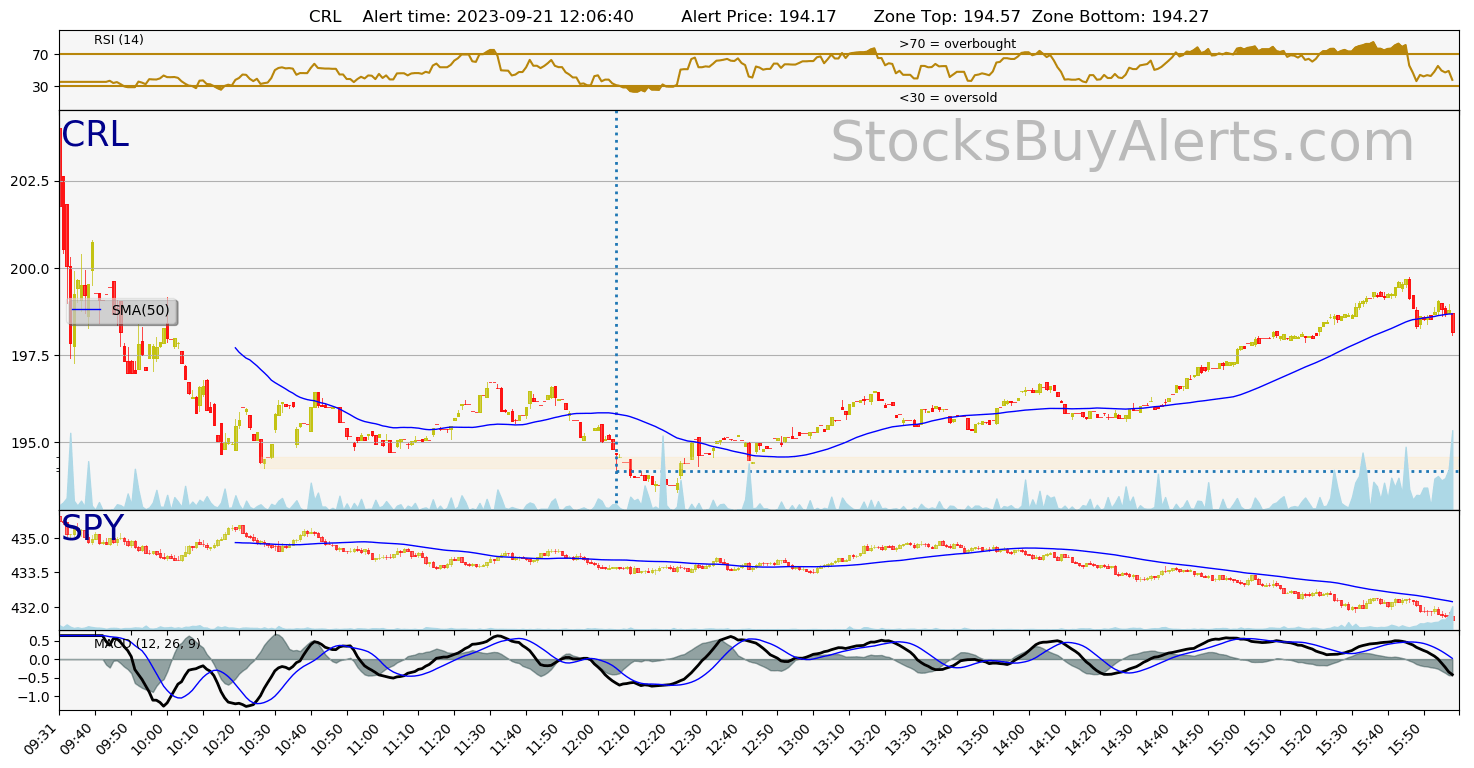Click the RSI 30 axis label

(x=41, y=86)
